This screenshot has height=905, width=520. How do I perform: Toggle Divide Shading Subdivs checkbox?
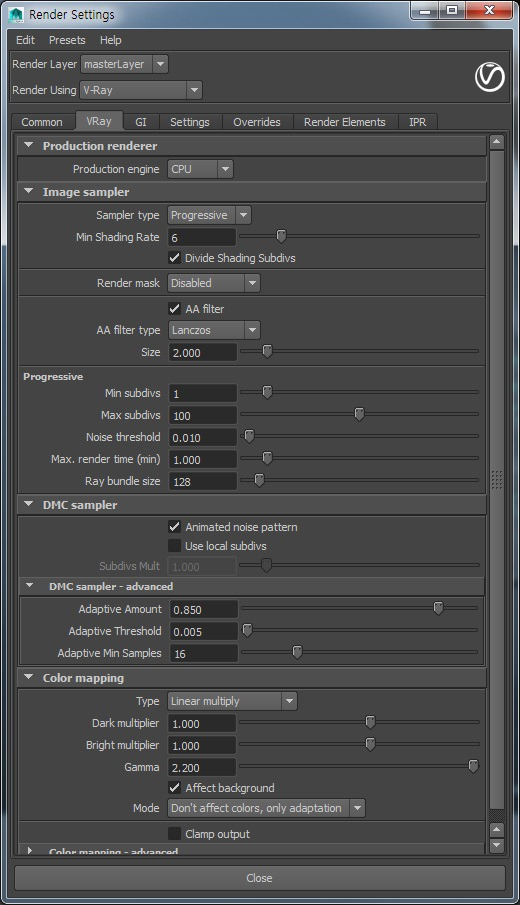(x=174, y=258)
